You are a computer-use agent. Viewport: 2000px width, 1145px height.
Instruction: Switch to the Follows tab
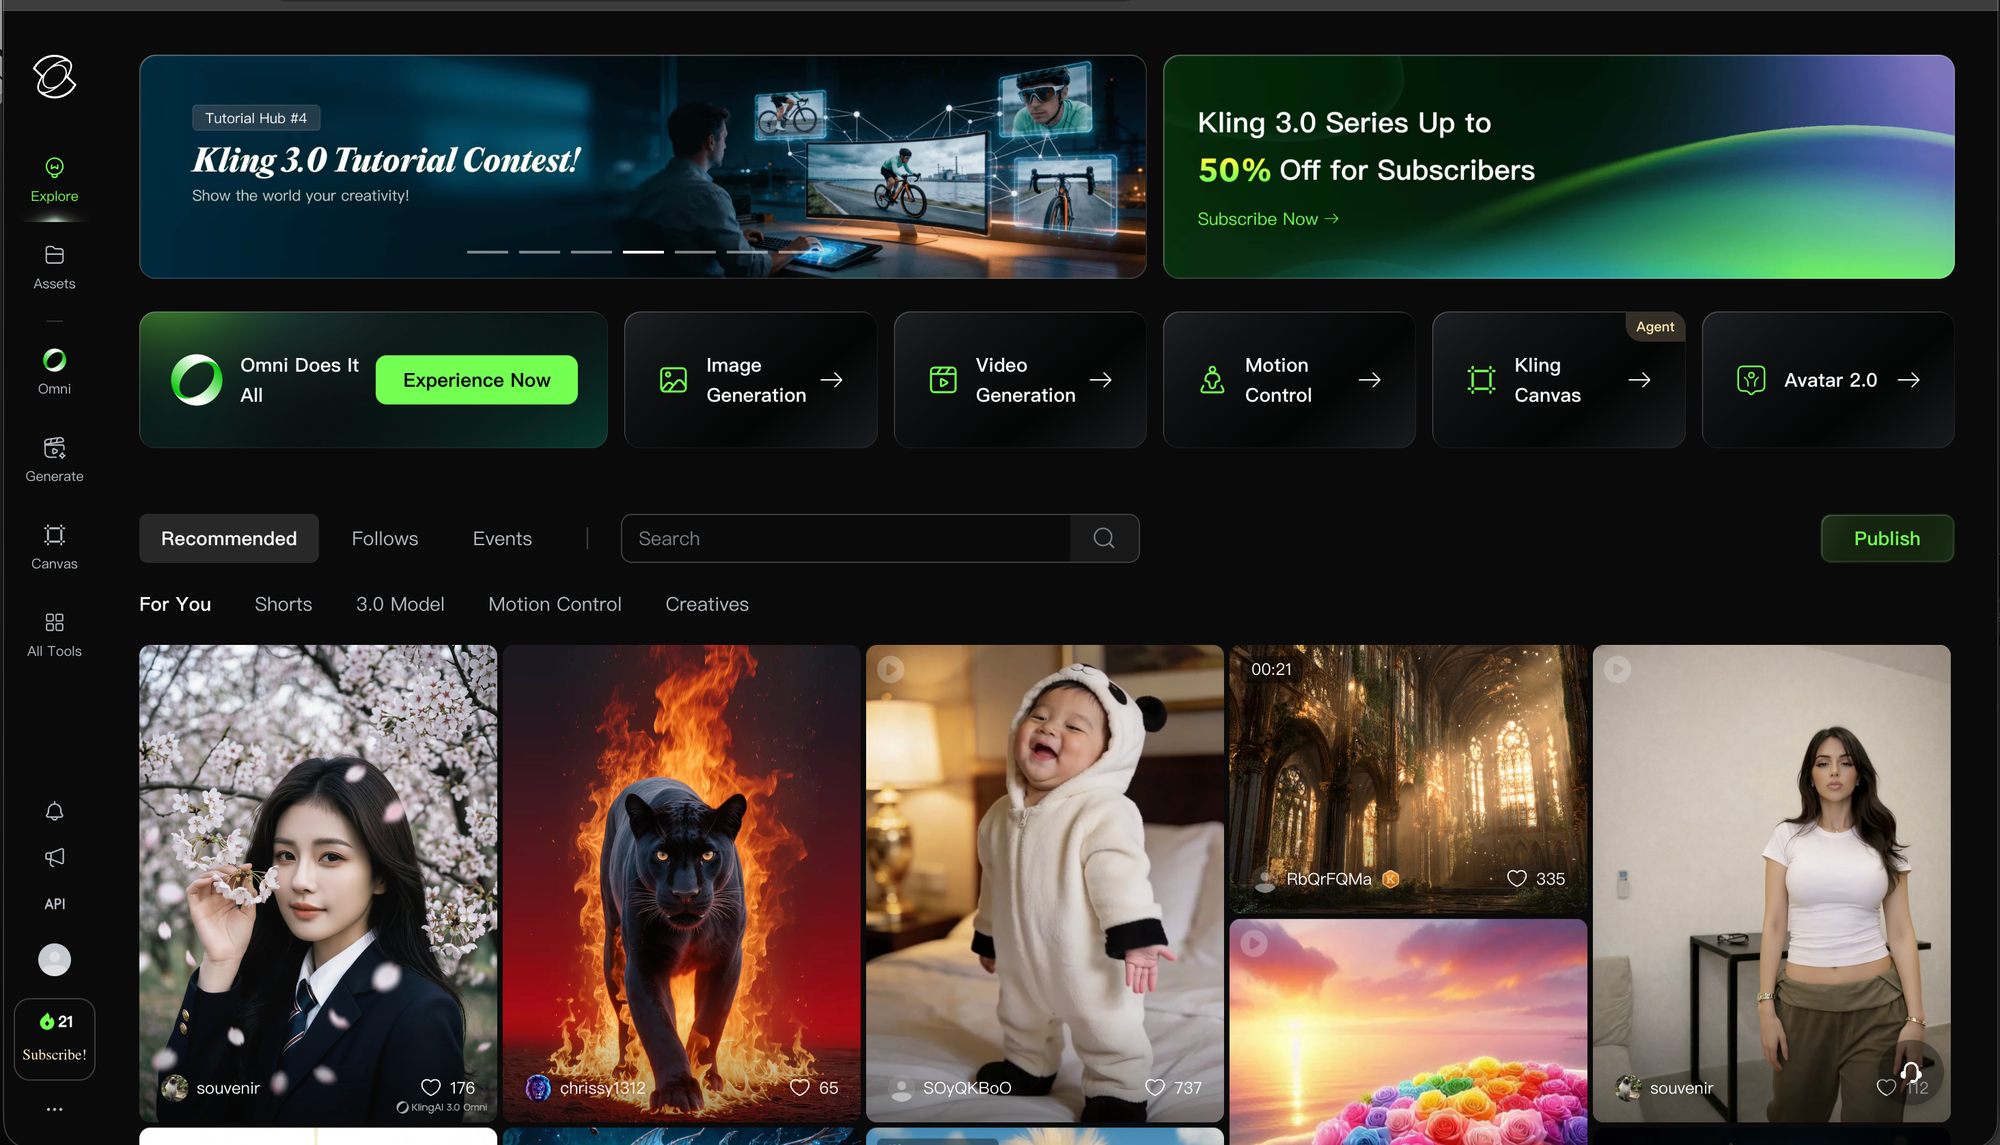pyautogui.click(x=384, y=538)
